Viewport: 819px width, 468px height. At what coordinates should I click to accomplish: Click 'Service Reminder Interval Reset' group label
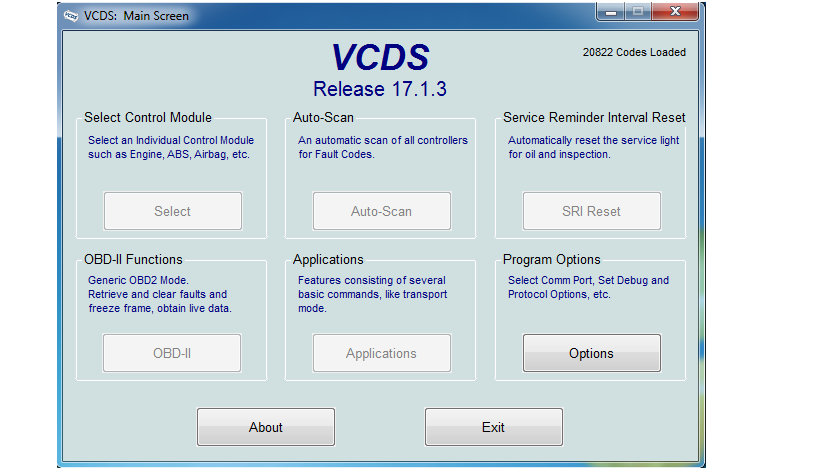pos(594,118)
